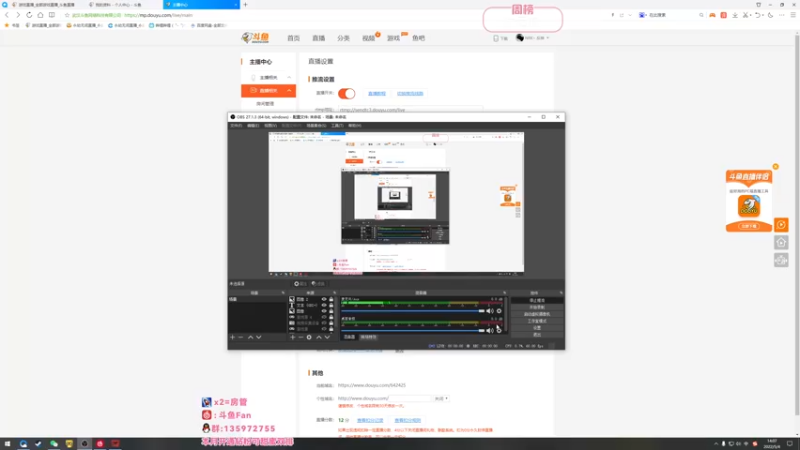Click Douyu logo in site header
The width and height of the screenshot is (800, 450).
pyautogui.click(x=256, y=38)
